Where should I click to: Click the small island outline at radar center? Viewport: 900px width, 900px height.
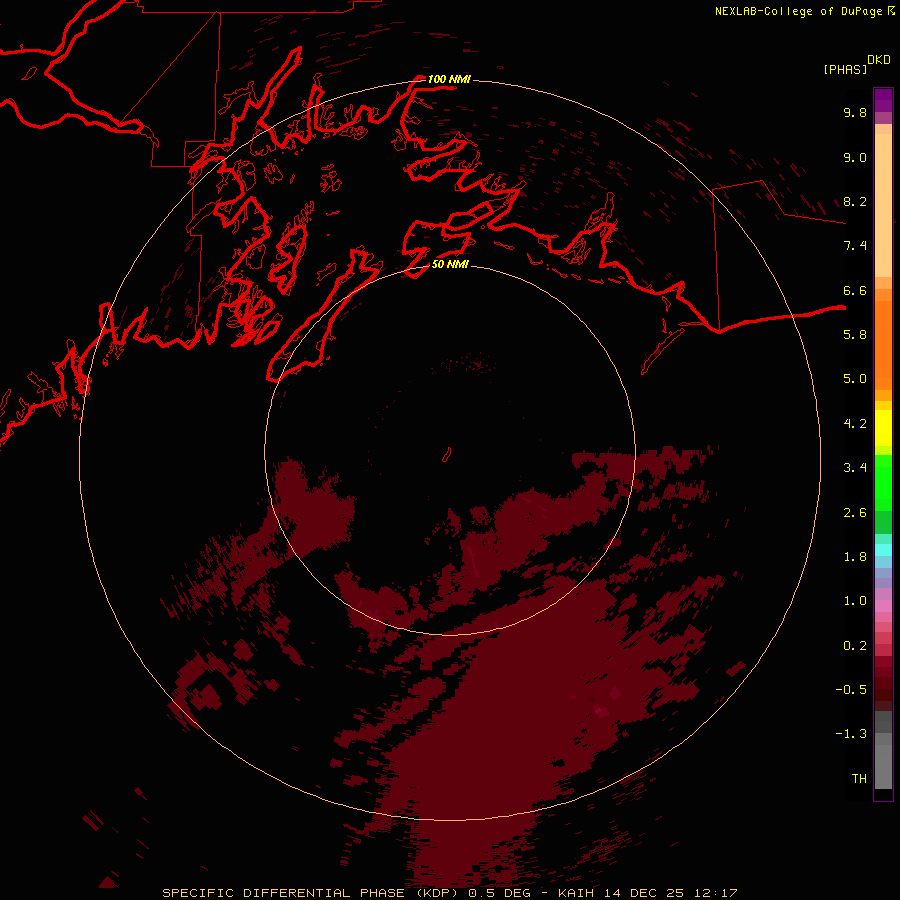coord(447,455)
